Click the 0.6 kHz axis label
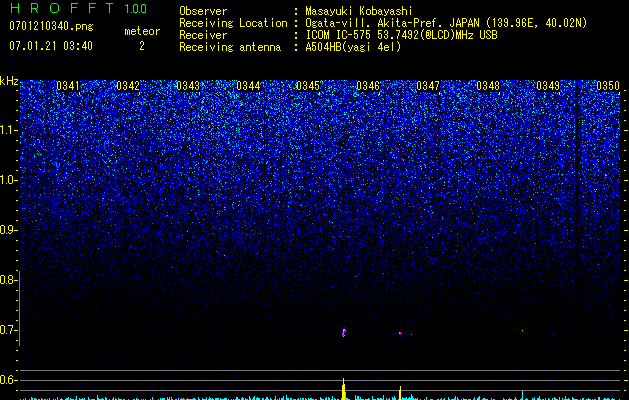Image resolution: width=629 pixels, height=400 pixels. click(7, 380)
